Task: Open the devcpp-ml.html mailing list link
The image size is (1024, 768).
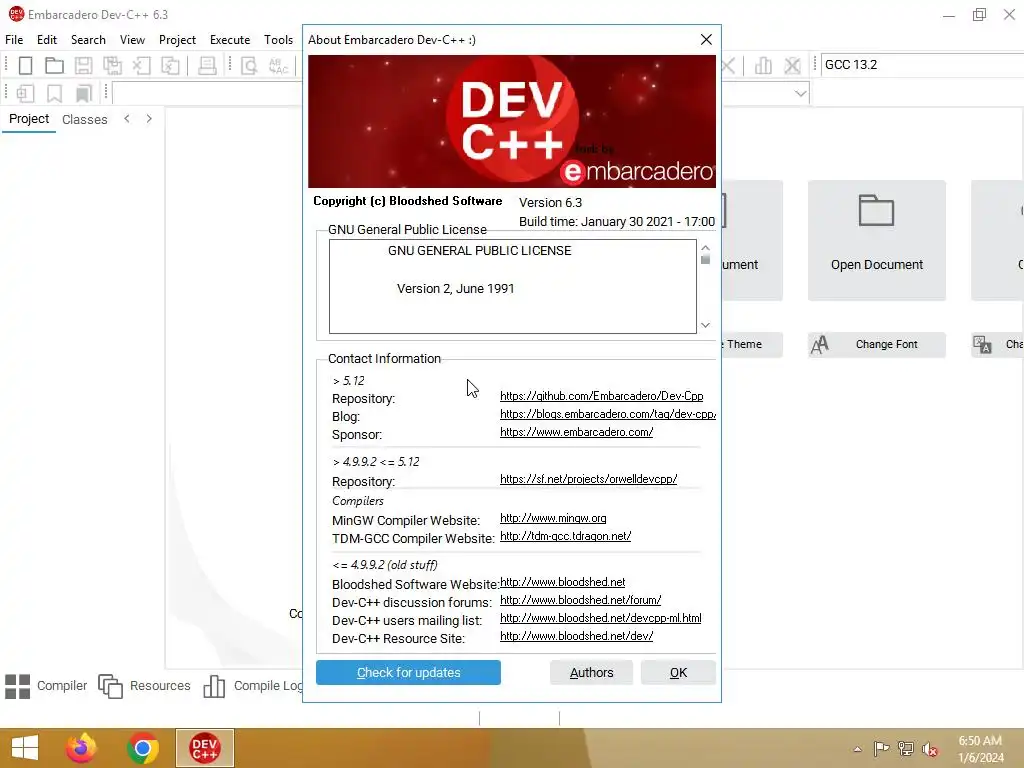Action: pyautogui.click(x=601, y=618)
